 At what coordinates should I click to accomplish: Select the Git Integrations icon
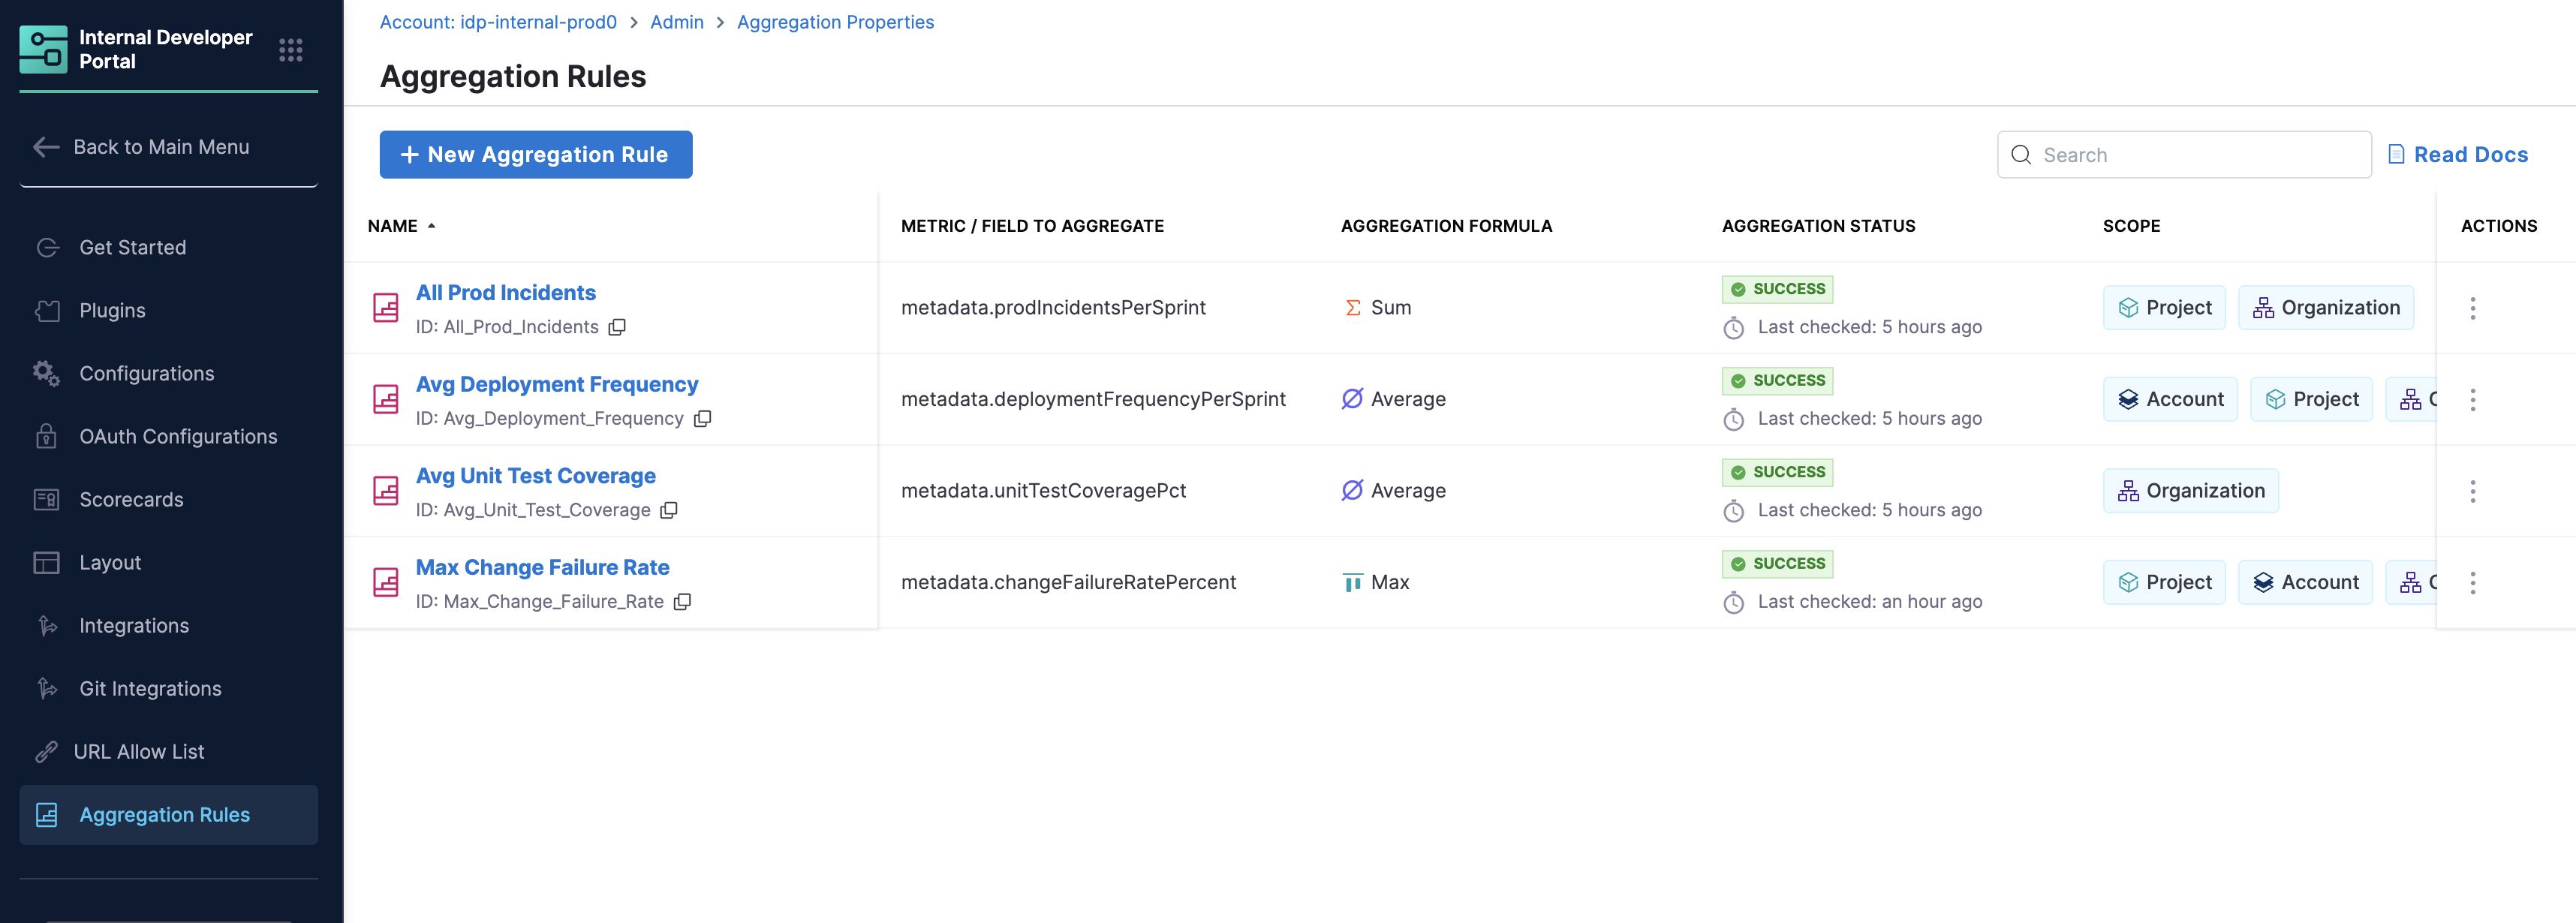coord(47,688)
